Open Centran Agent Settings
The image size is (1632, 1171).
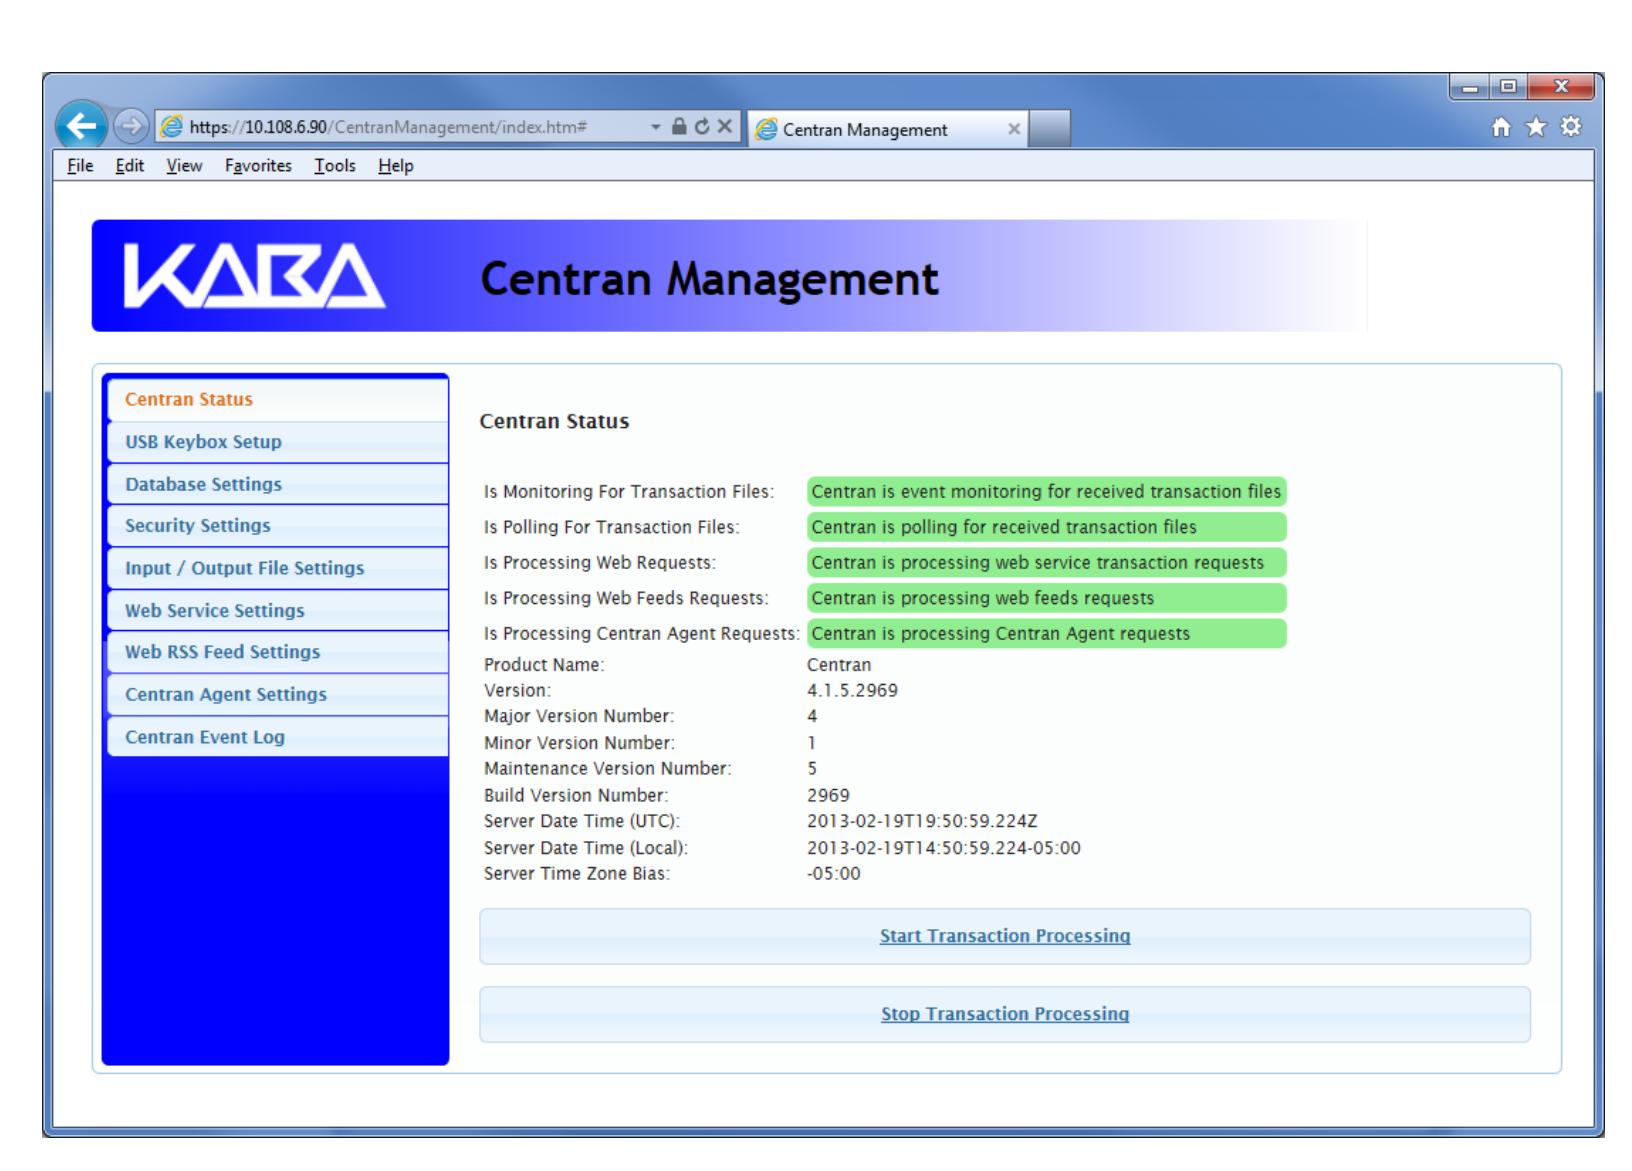277,694
